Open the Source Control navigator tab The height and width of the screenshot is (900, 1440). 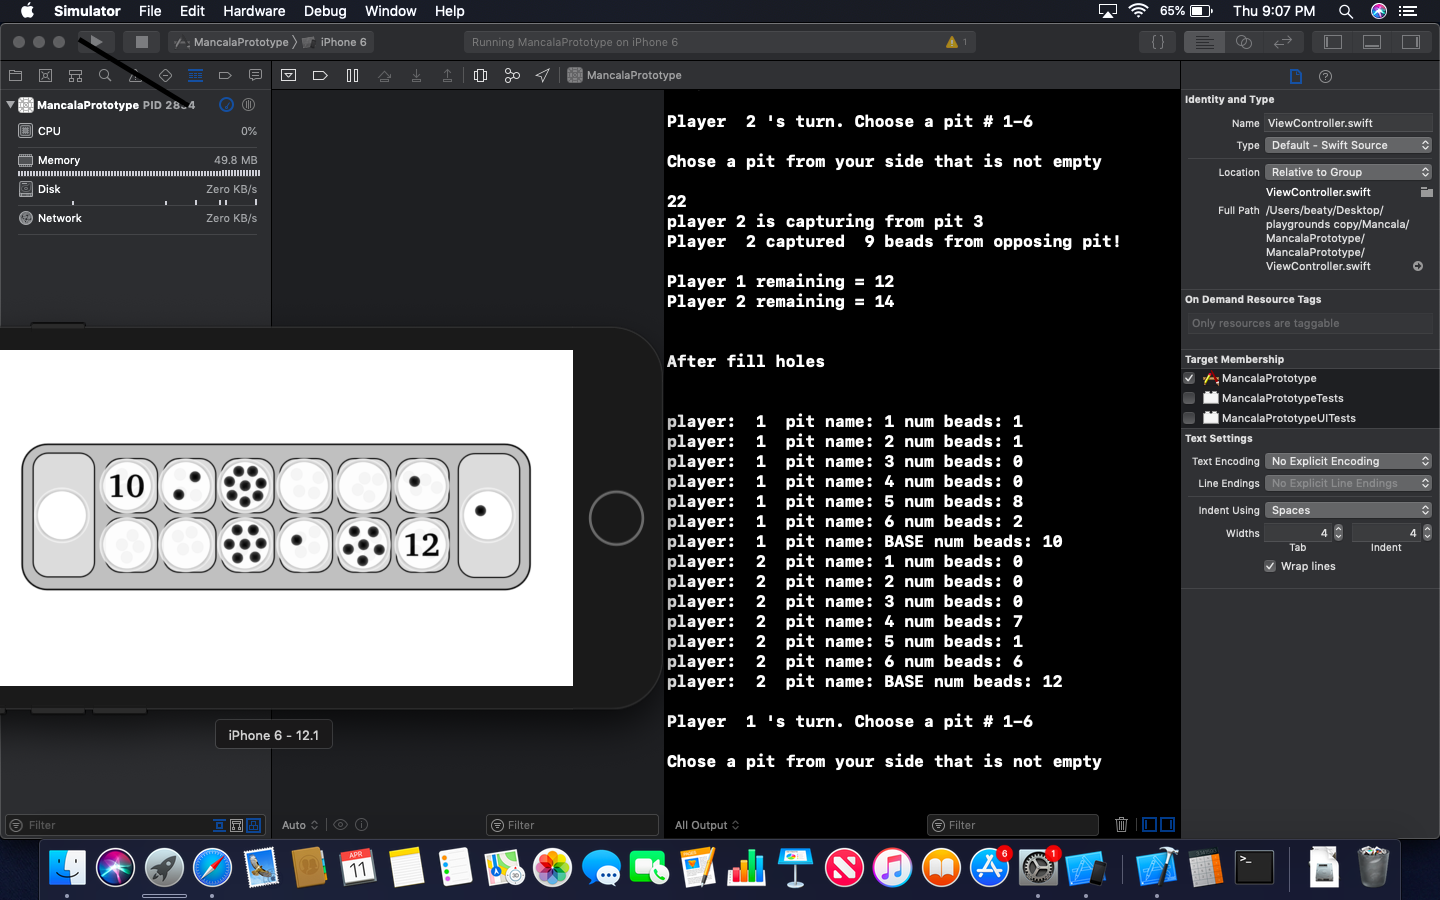45,75
